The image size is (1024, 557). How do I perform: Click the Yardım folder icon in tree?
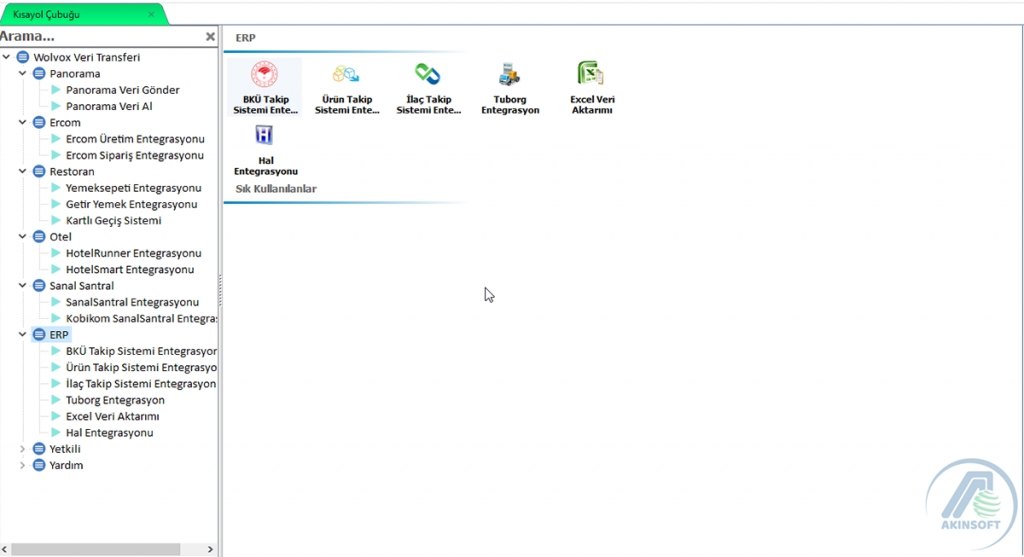39,466
